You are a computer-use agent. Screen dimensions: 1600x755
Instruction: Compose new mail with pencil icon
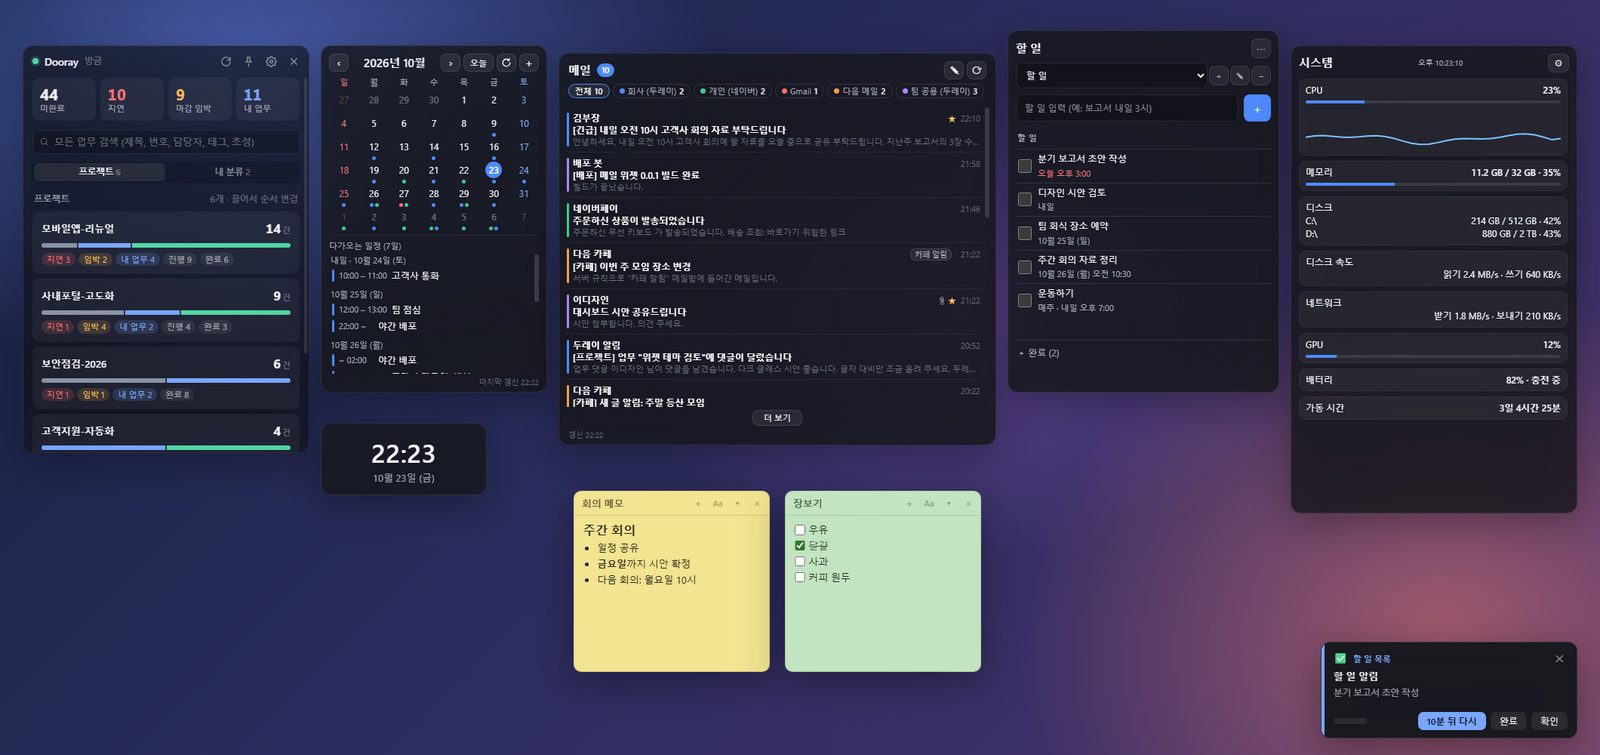[954, 70]
